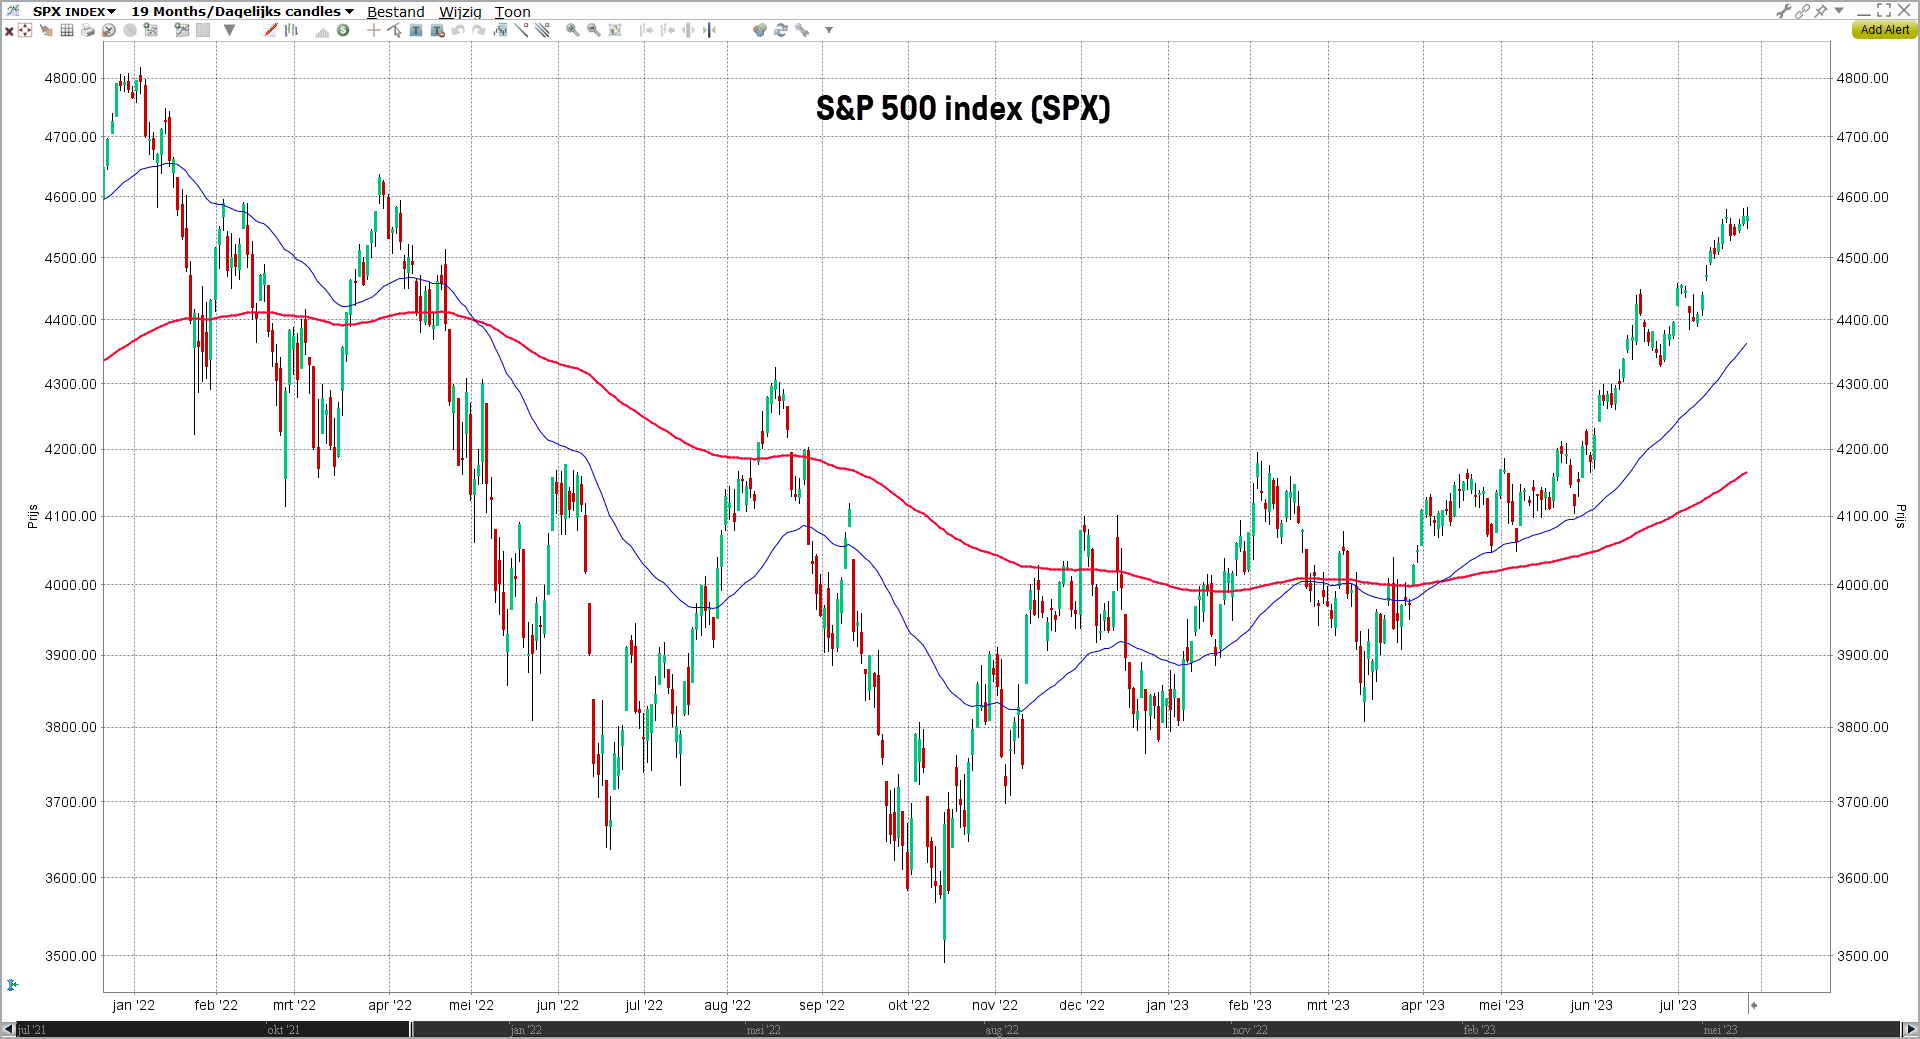1920x1039 pixels.
Task: Click the small arrow icon at bottom-left of chart
Action: [x=12, y=985]
